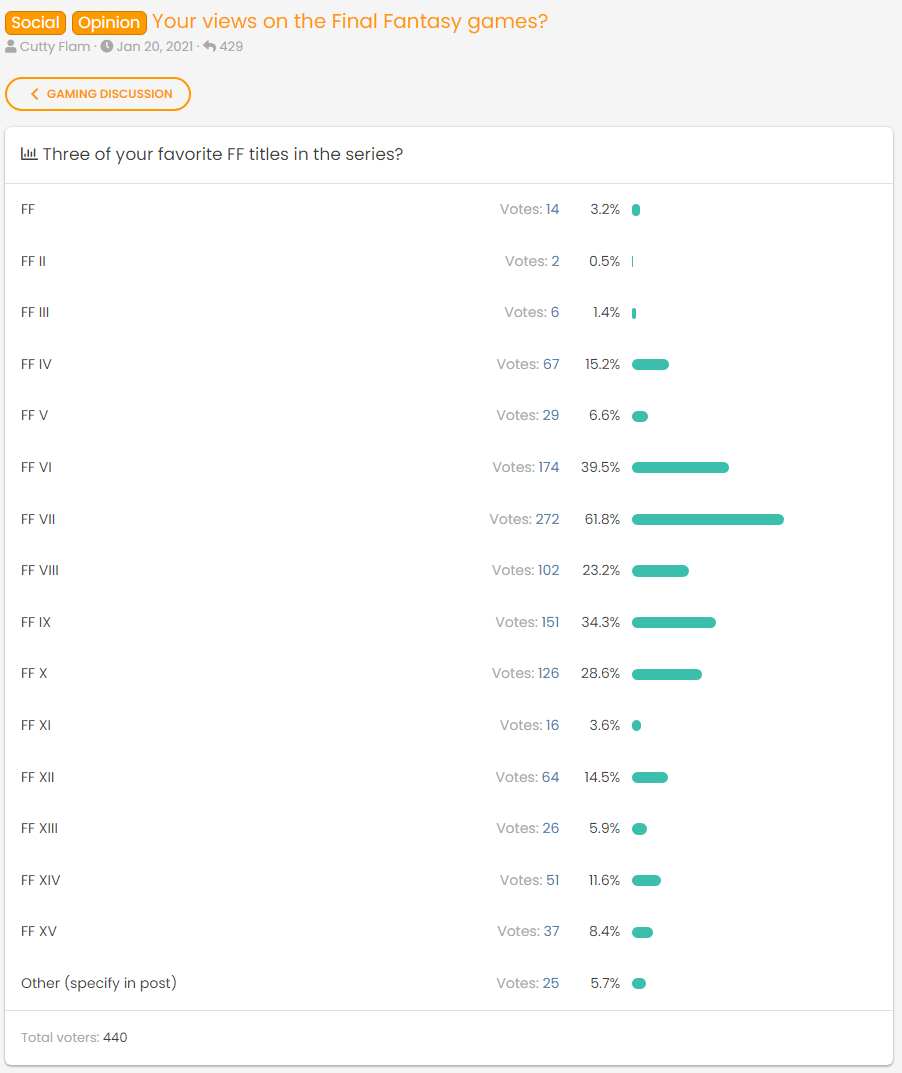Click the thread title text
The height and width of the screenshot is (1073, 902).
(350, 21)
